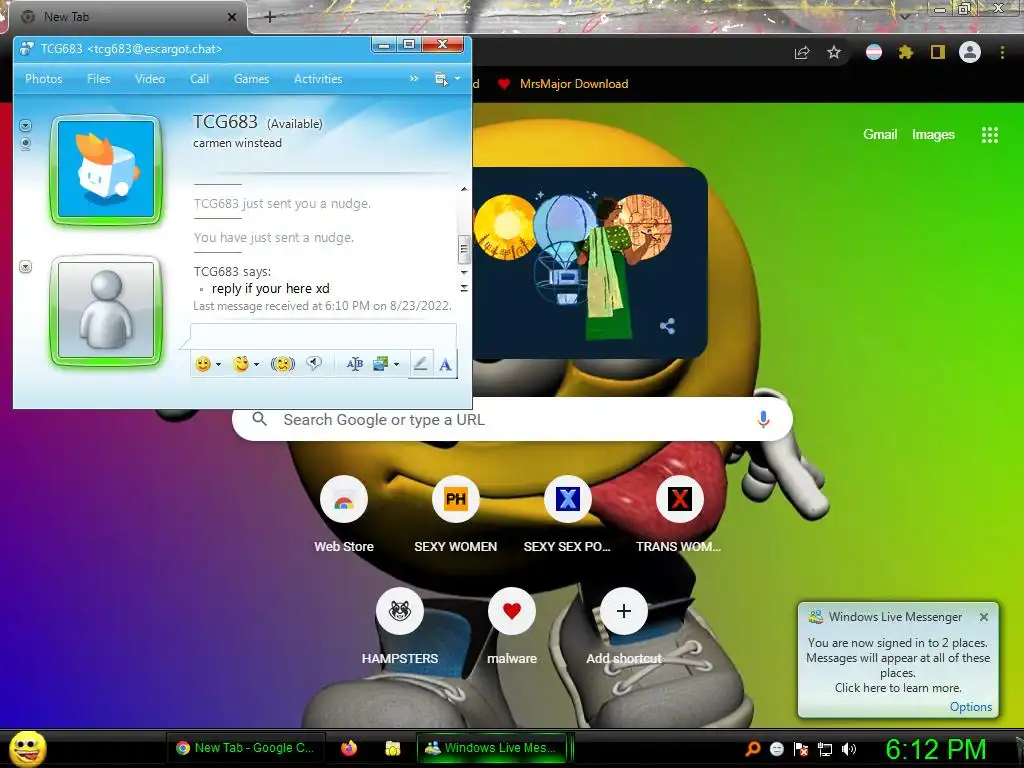Viewport: 1024px width, 768px height.
Task: Start voice search with the microphone
Action: coord(763,419)
